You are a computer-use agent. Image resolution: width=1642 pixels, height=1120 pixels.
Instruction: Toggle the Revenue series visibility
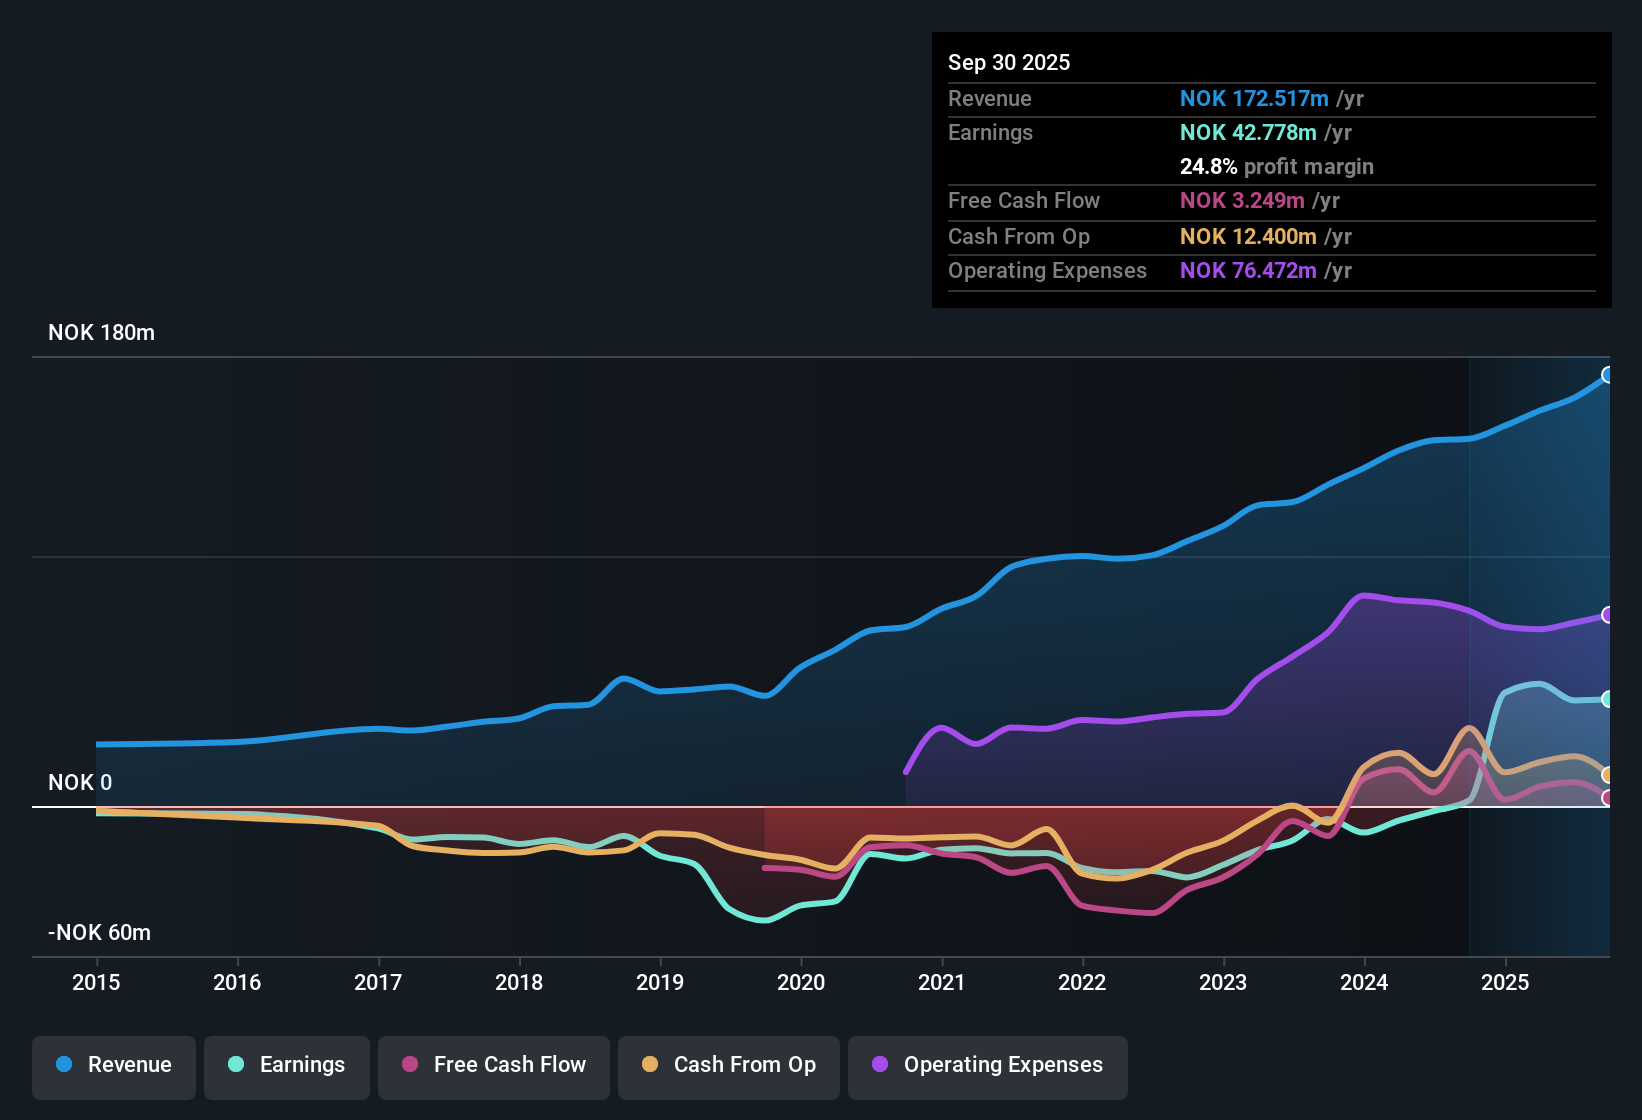click(x=113, y=1065)
